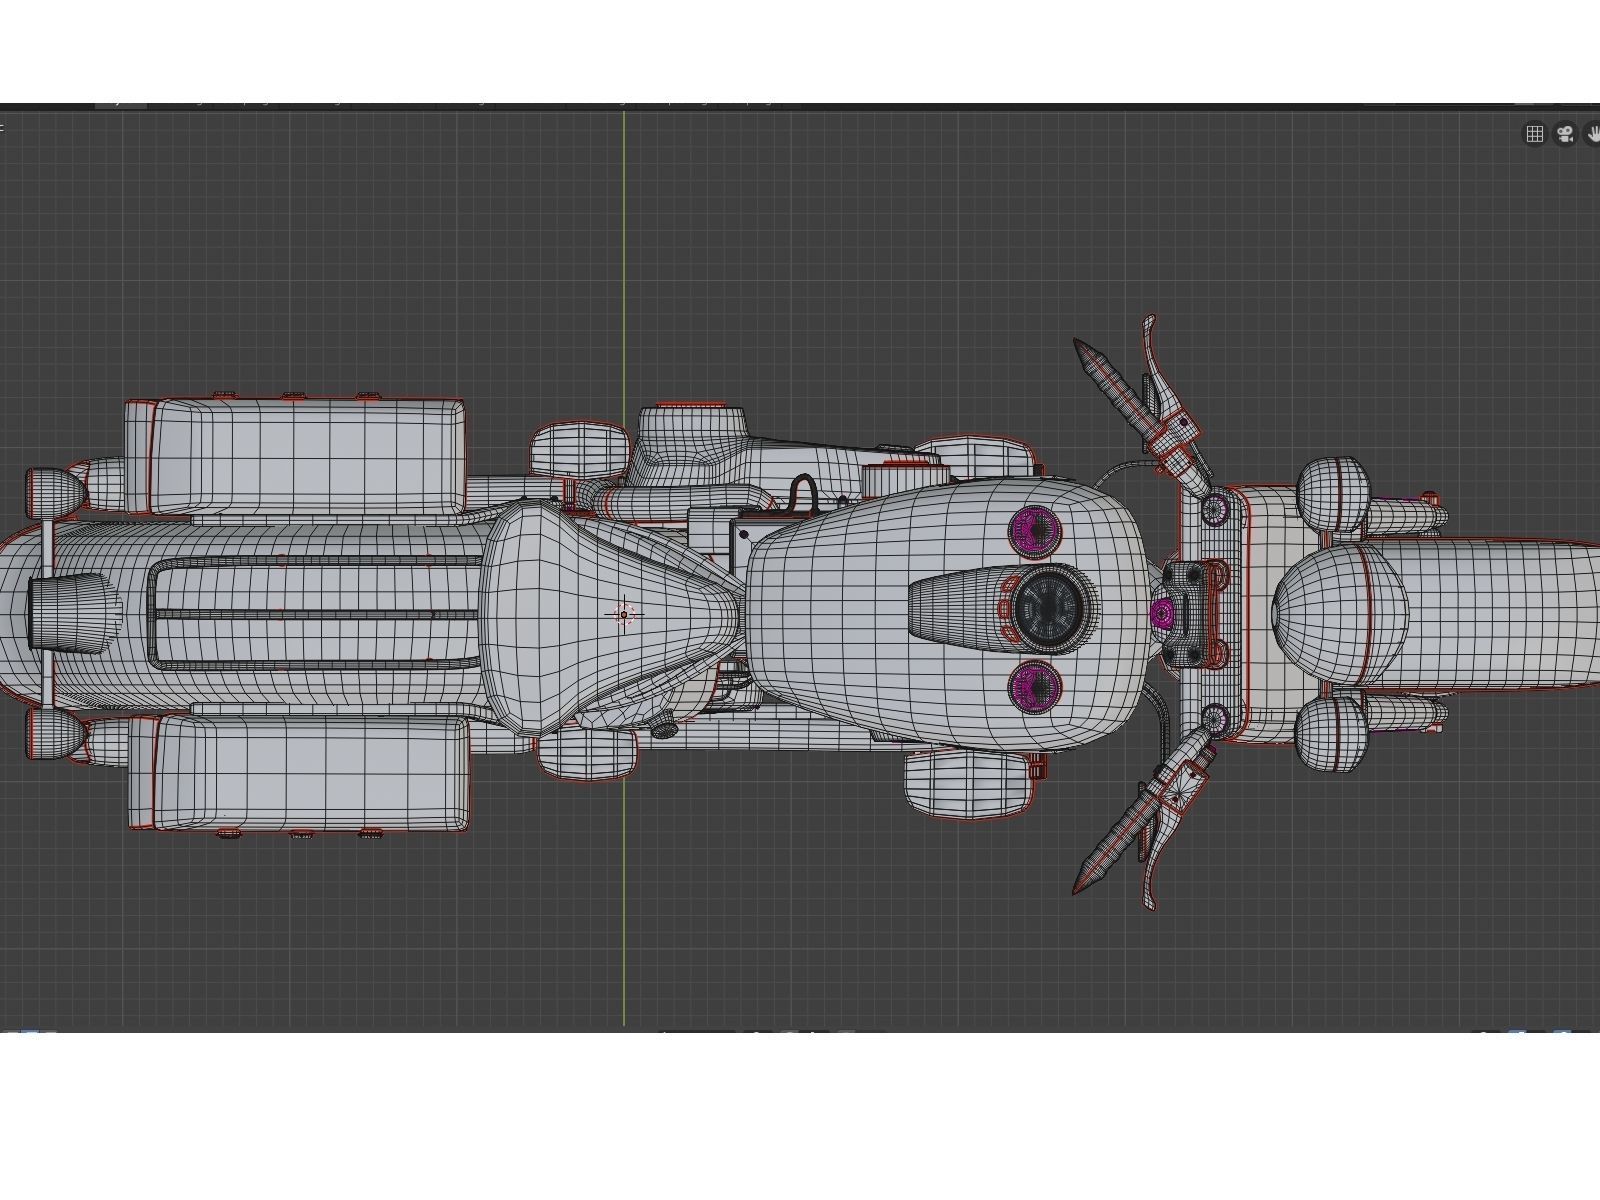Select the upper saddlebag mesh
Screen dimensions: 1600x1200
296,456
